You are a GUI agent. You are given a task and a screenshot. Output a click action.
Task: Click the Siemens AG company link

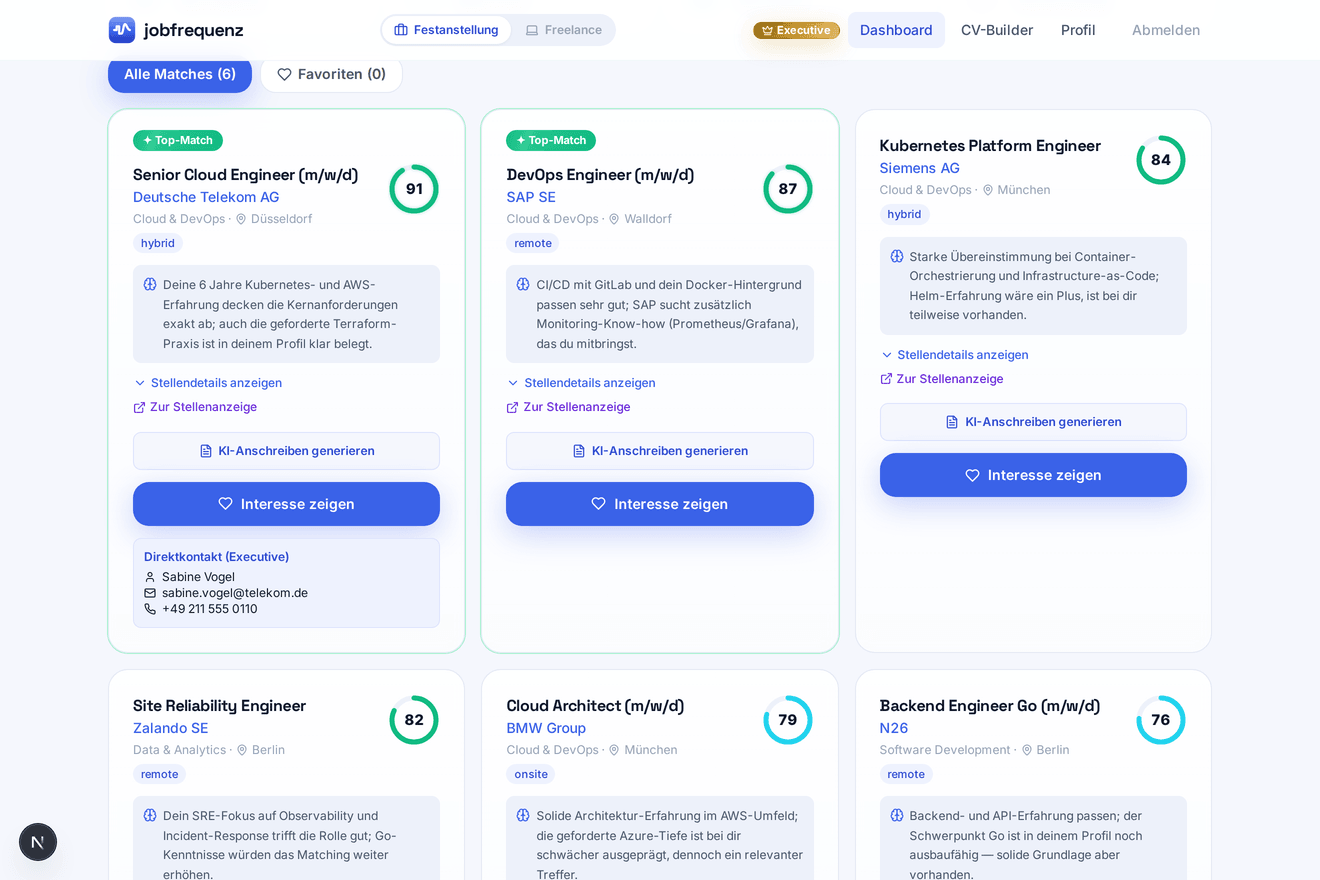920,168
